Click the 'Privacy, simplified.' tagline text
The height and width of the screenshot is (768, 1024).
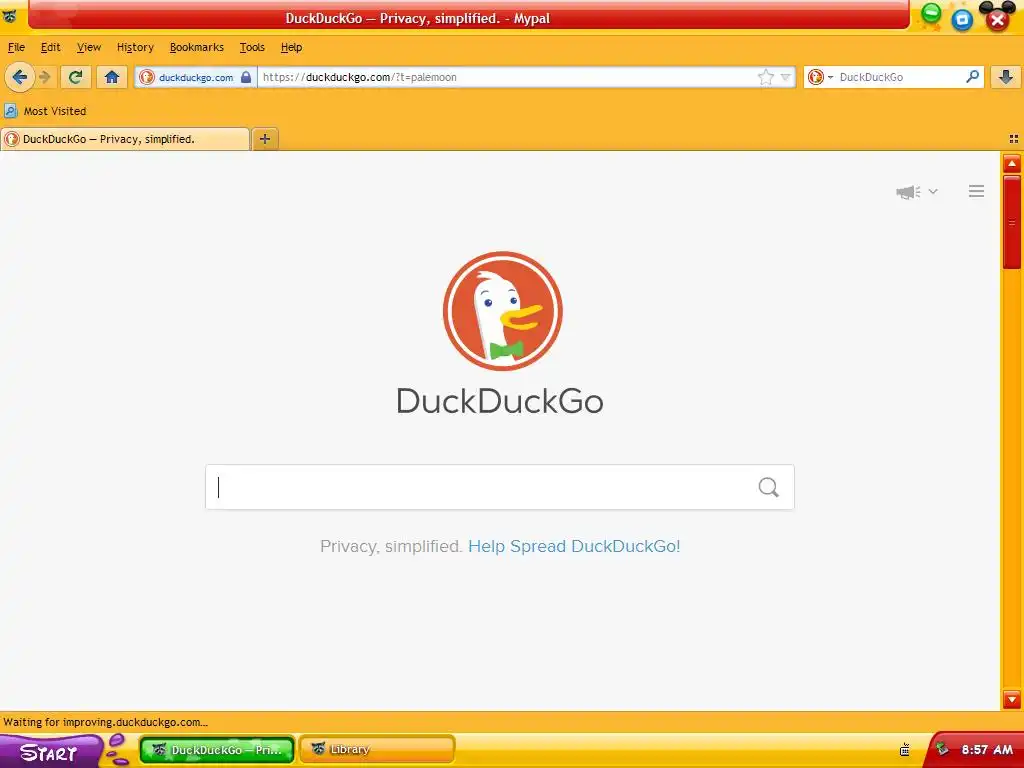click(x=391, y=546)
